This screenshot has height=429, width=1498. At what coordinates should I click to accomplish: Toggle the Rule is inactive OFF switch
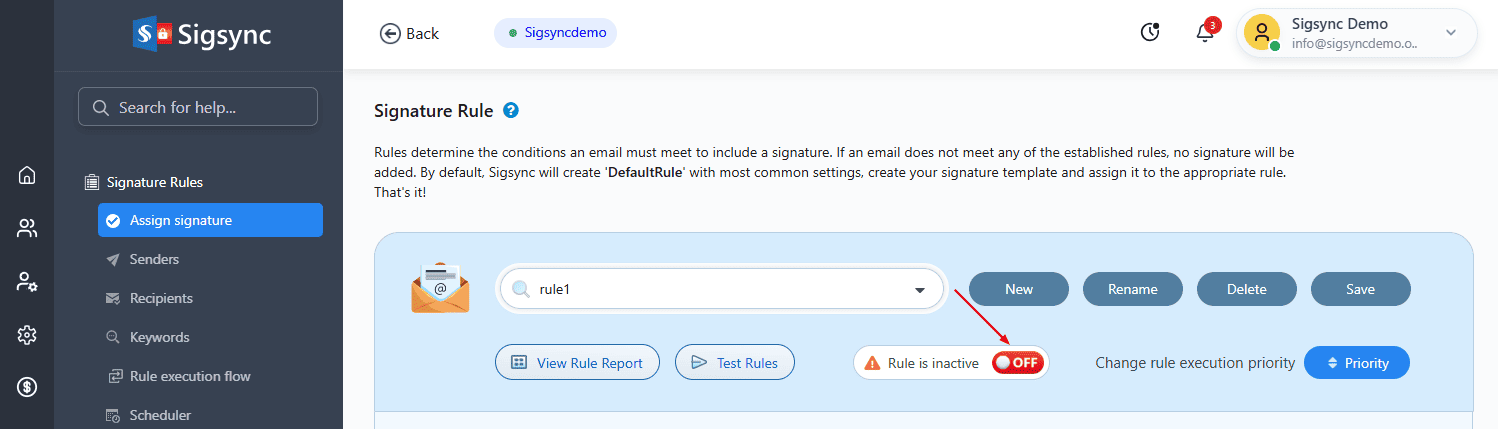tap(1017, 363)
